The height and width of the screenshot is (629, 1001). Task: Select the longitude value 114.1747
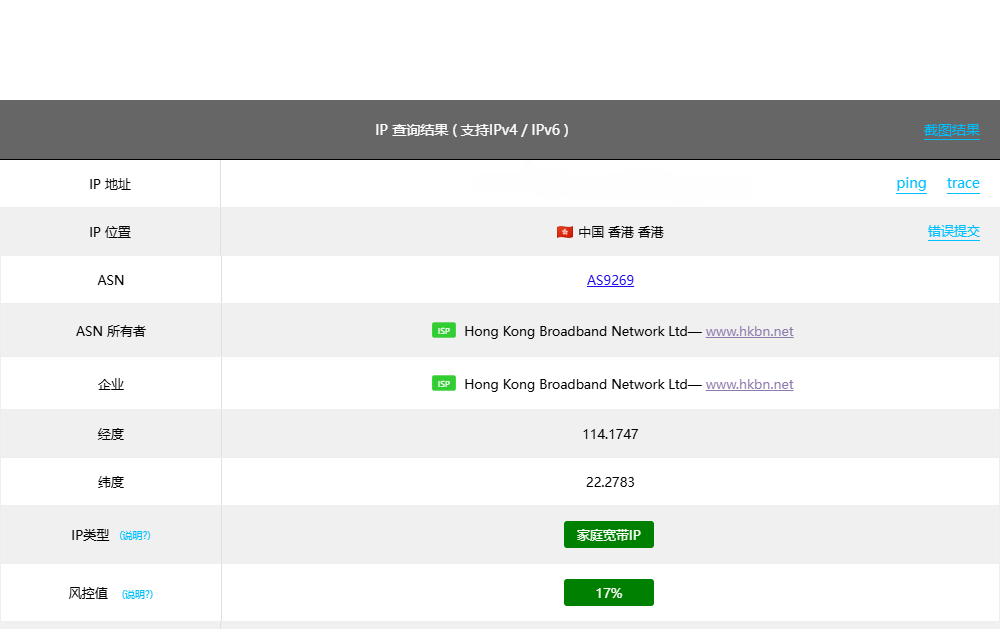pos(610,434)
